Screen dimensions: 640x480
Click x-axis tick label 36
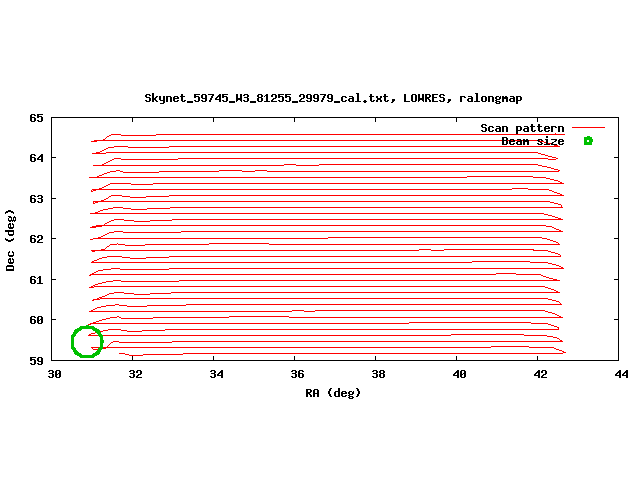pyautogui.click(x=297, y=374)
